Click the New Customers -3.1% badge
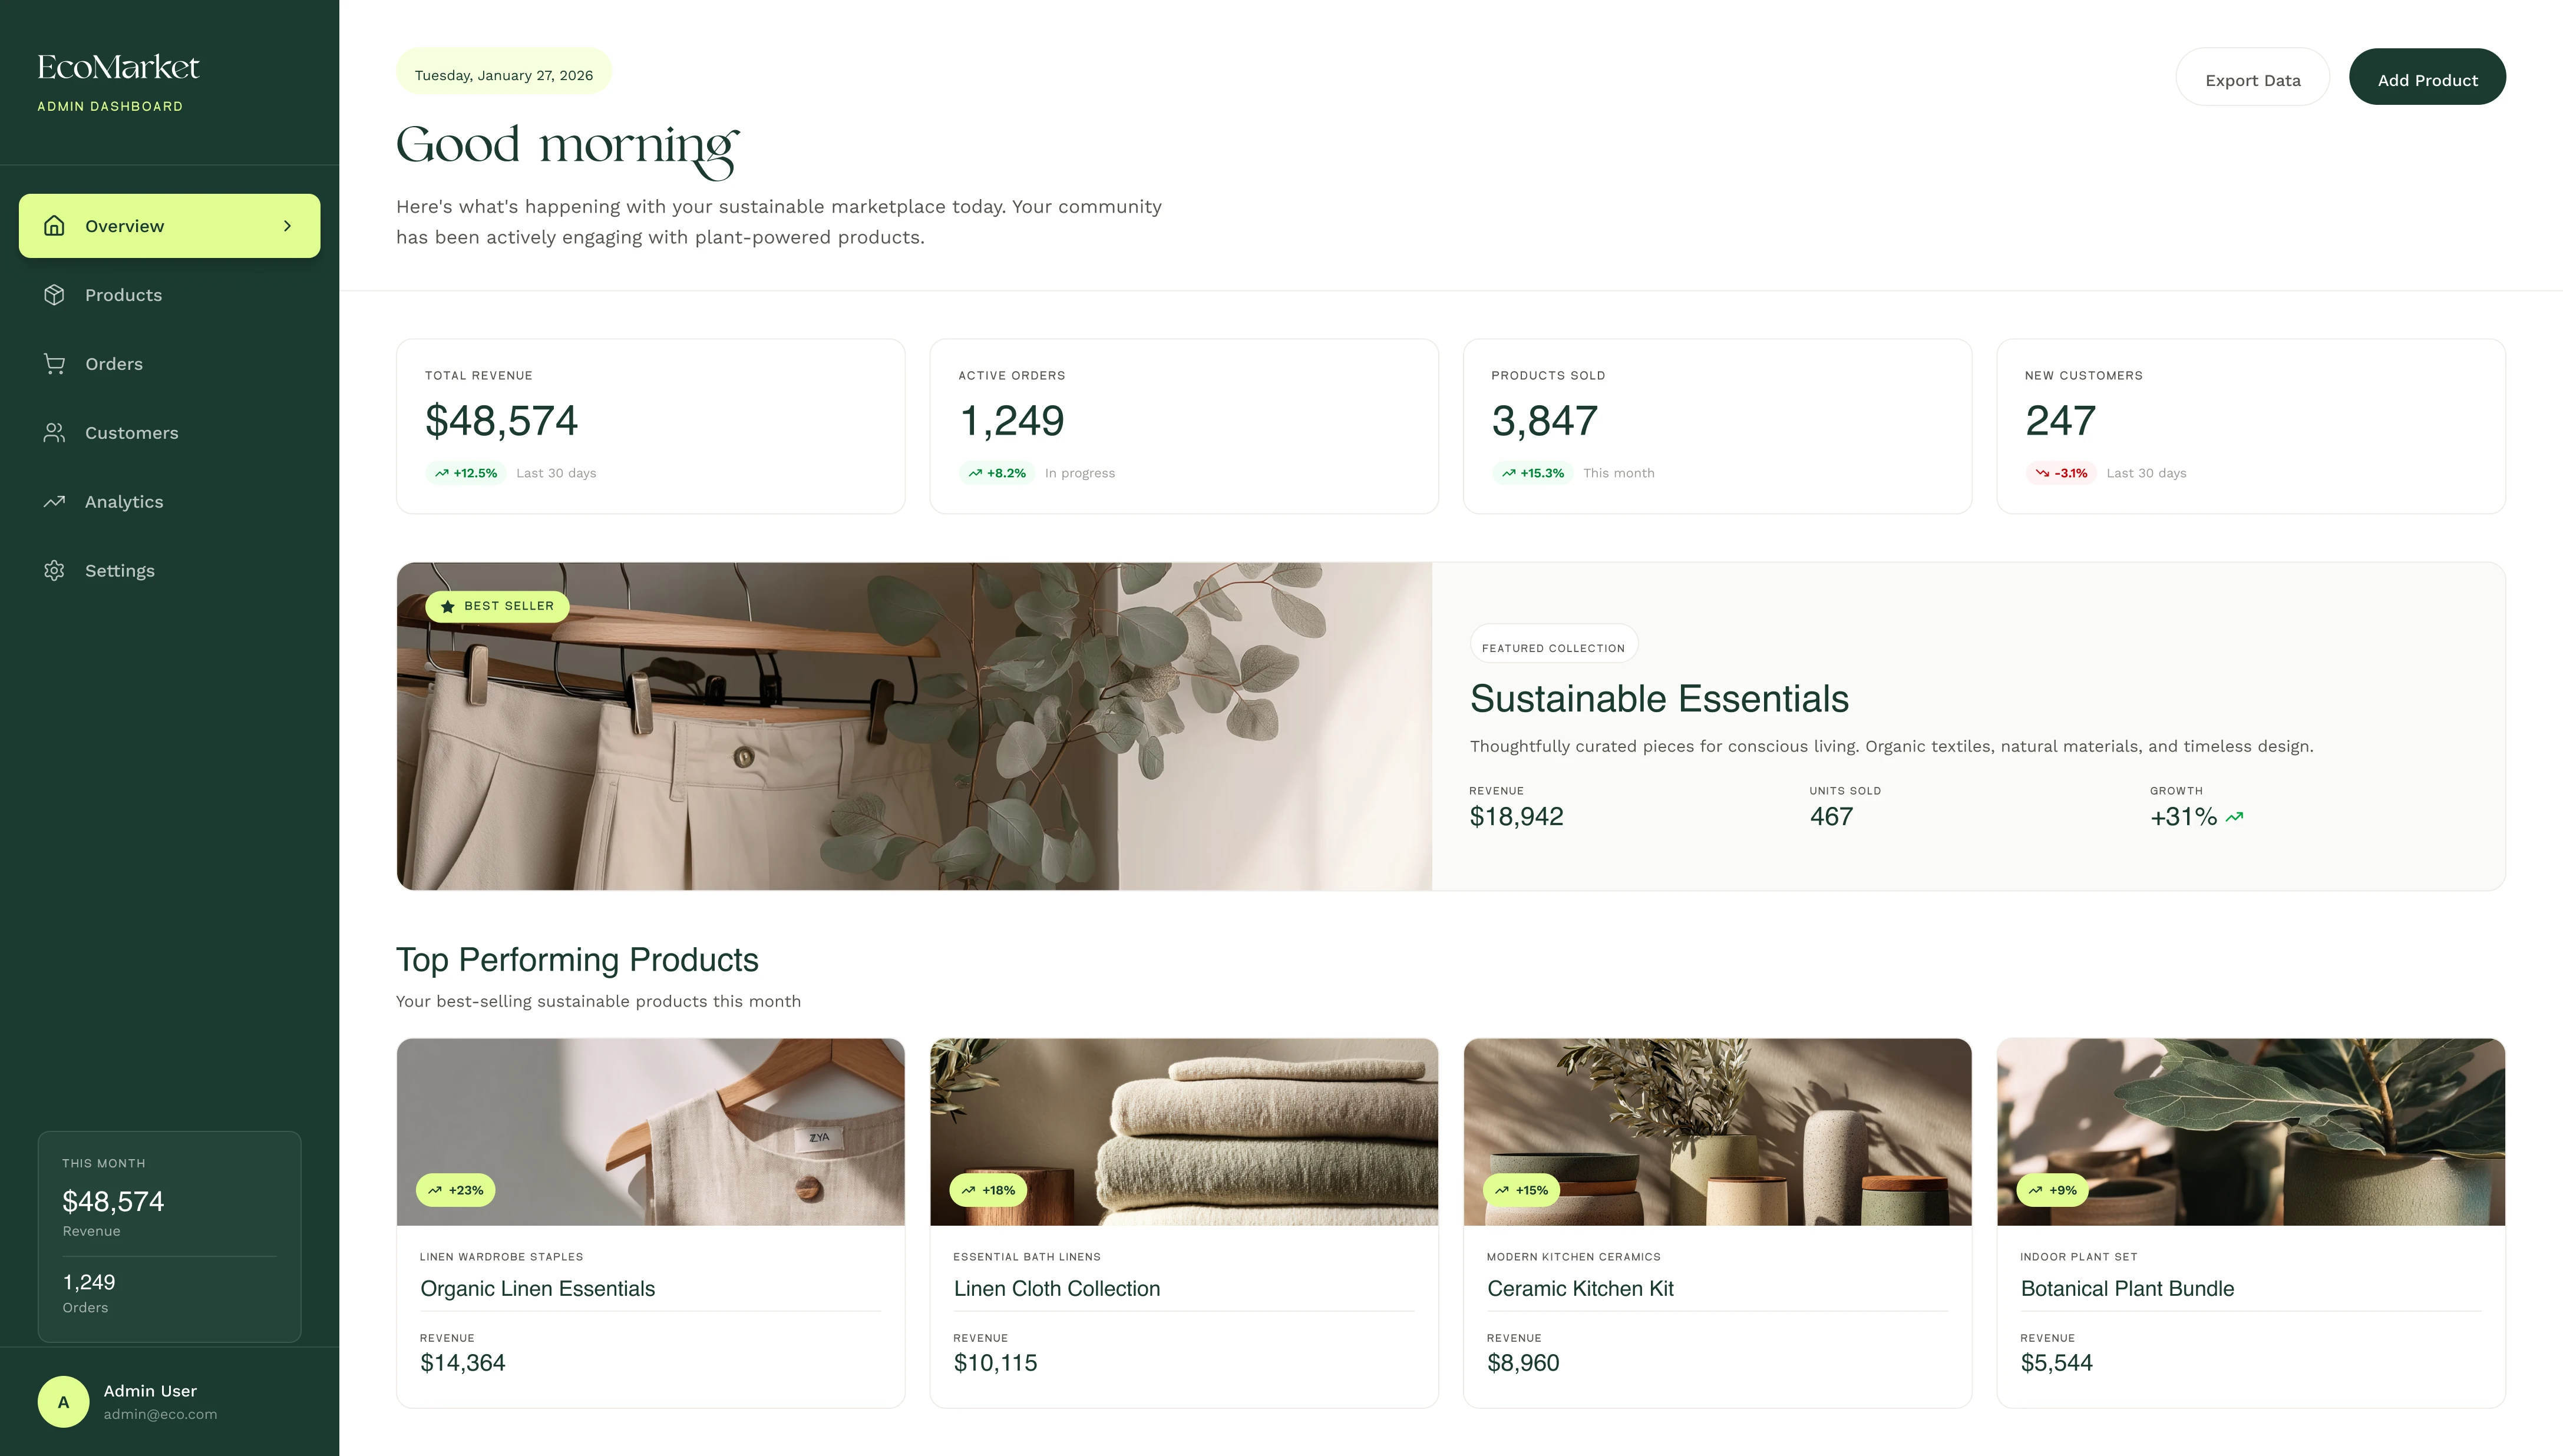The width and height of the screenshot is (2563, 1456). tap(2061, 473)
